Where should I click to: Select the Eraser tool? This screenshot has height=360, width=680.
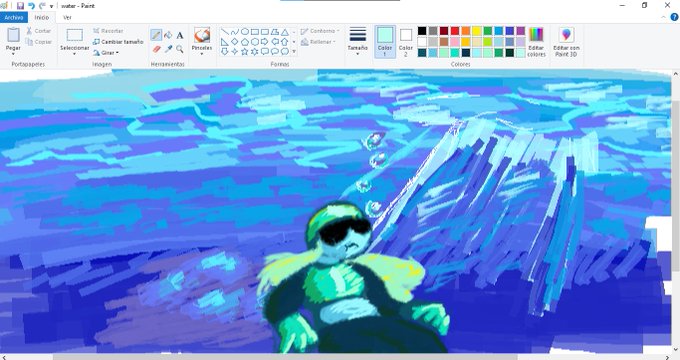pyautogui.click(x=157, y=49)
